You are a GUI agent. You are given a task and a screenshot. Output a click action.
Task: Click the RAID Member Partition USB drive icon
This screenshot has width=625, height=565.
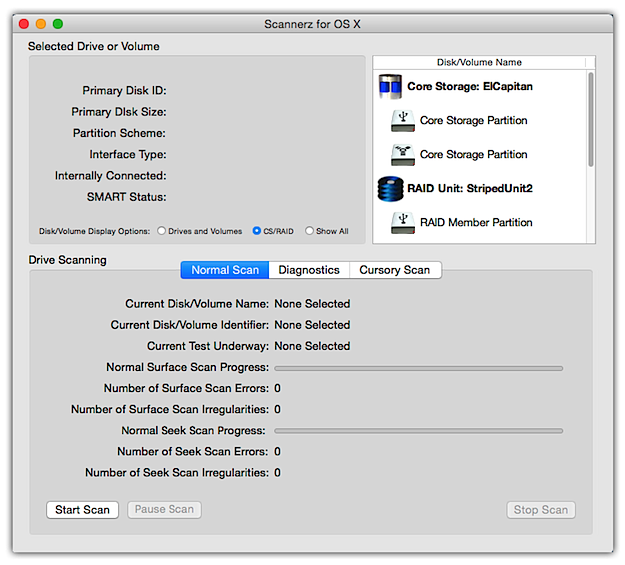point(403,222)
